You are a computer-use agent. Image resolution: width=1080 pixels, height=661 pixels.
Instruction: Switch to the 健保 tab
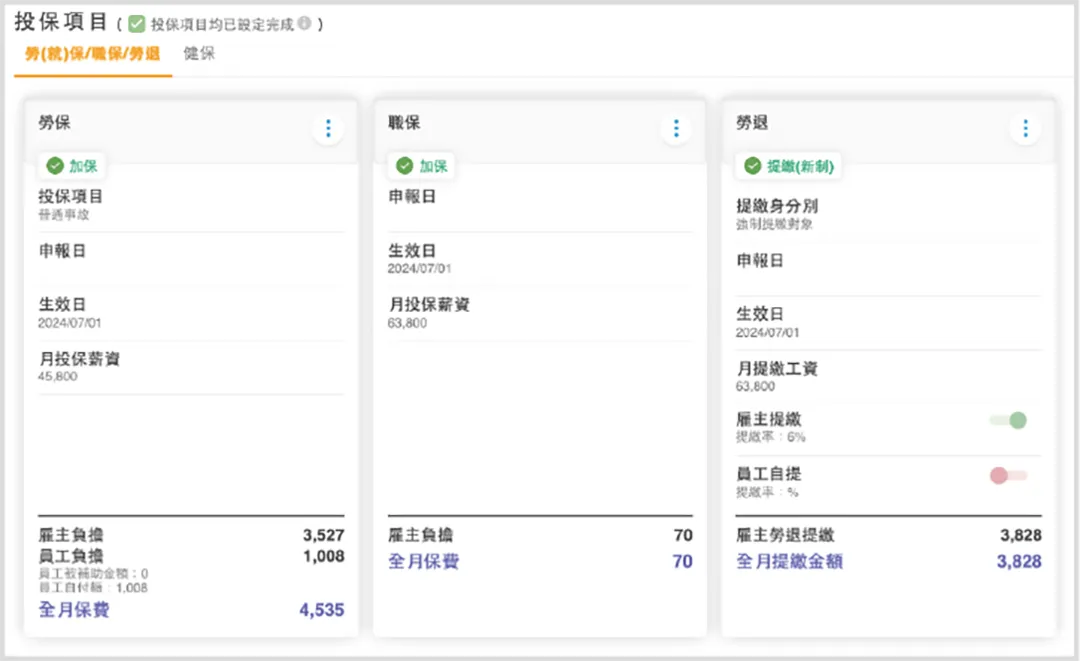coord(199,54)
